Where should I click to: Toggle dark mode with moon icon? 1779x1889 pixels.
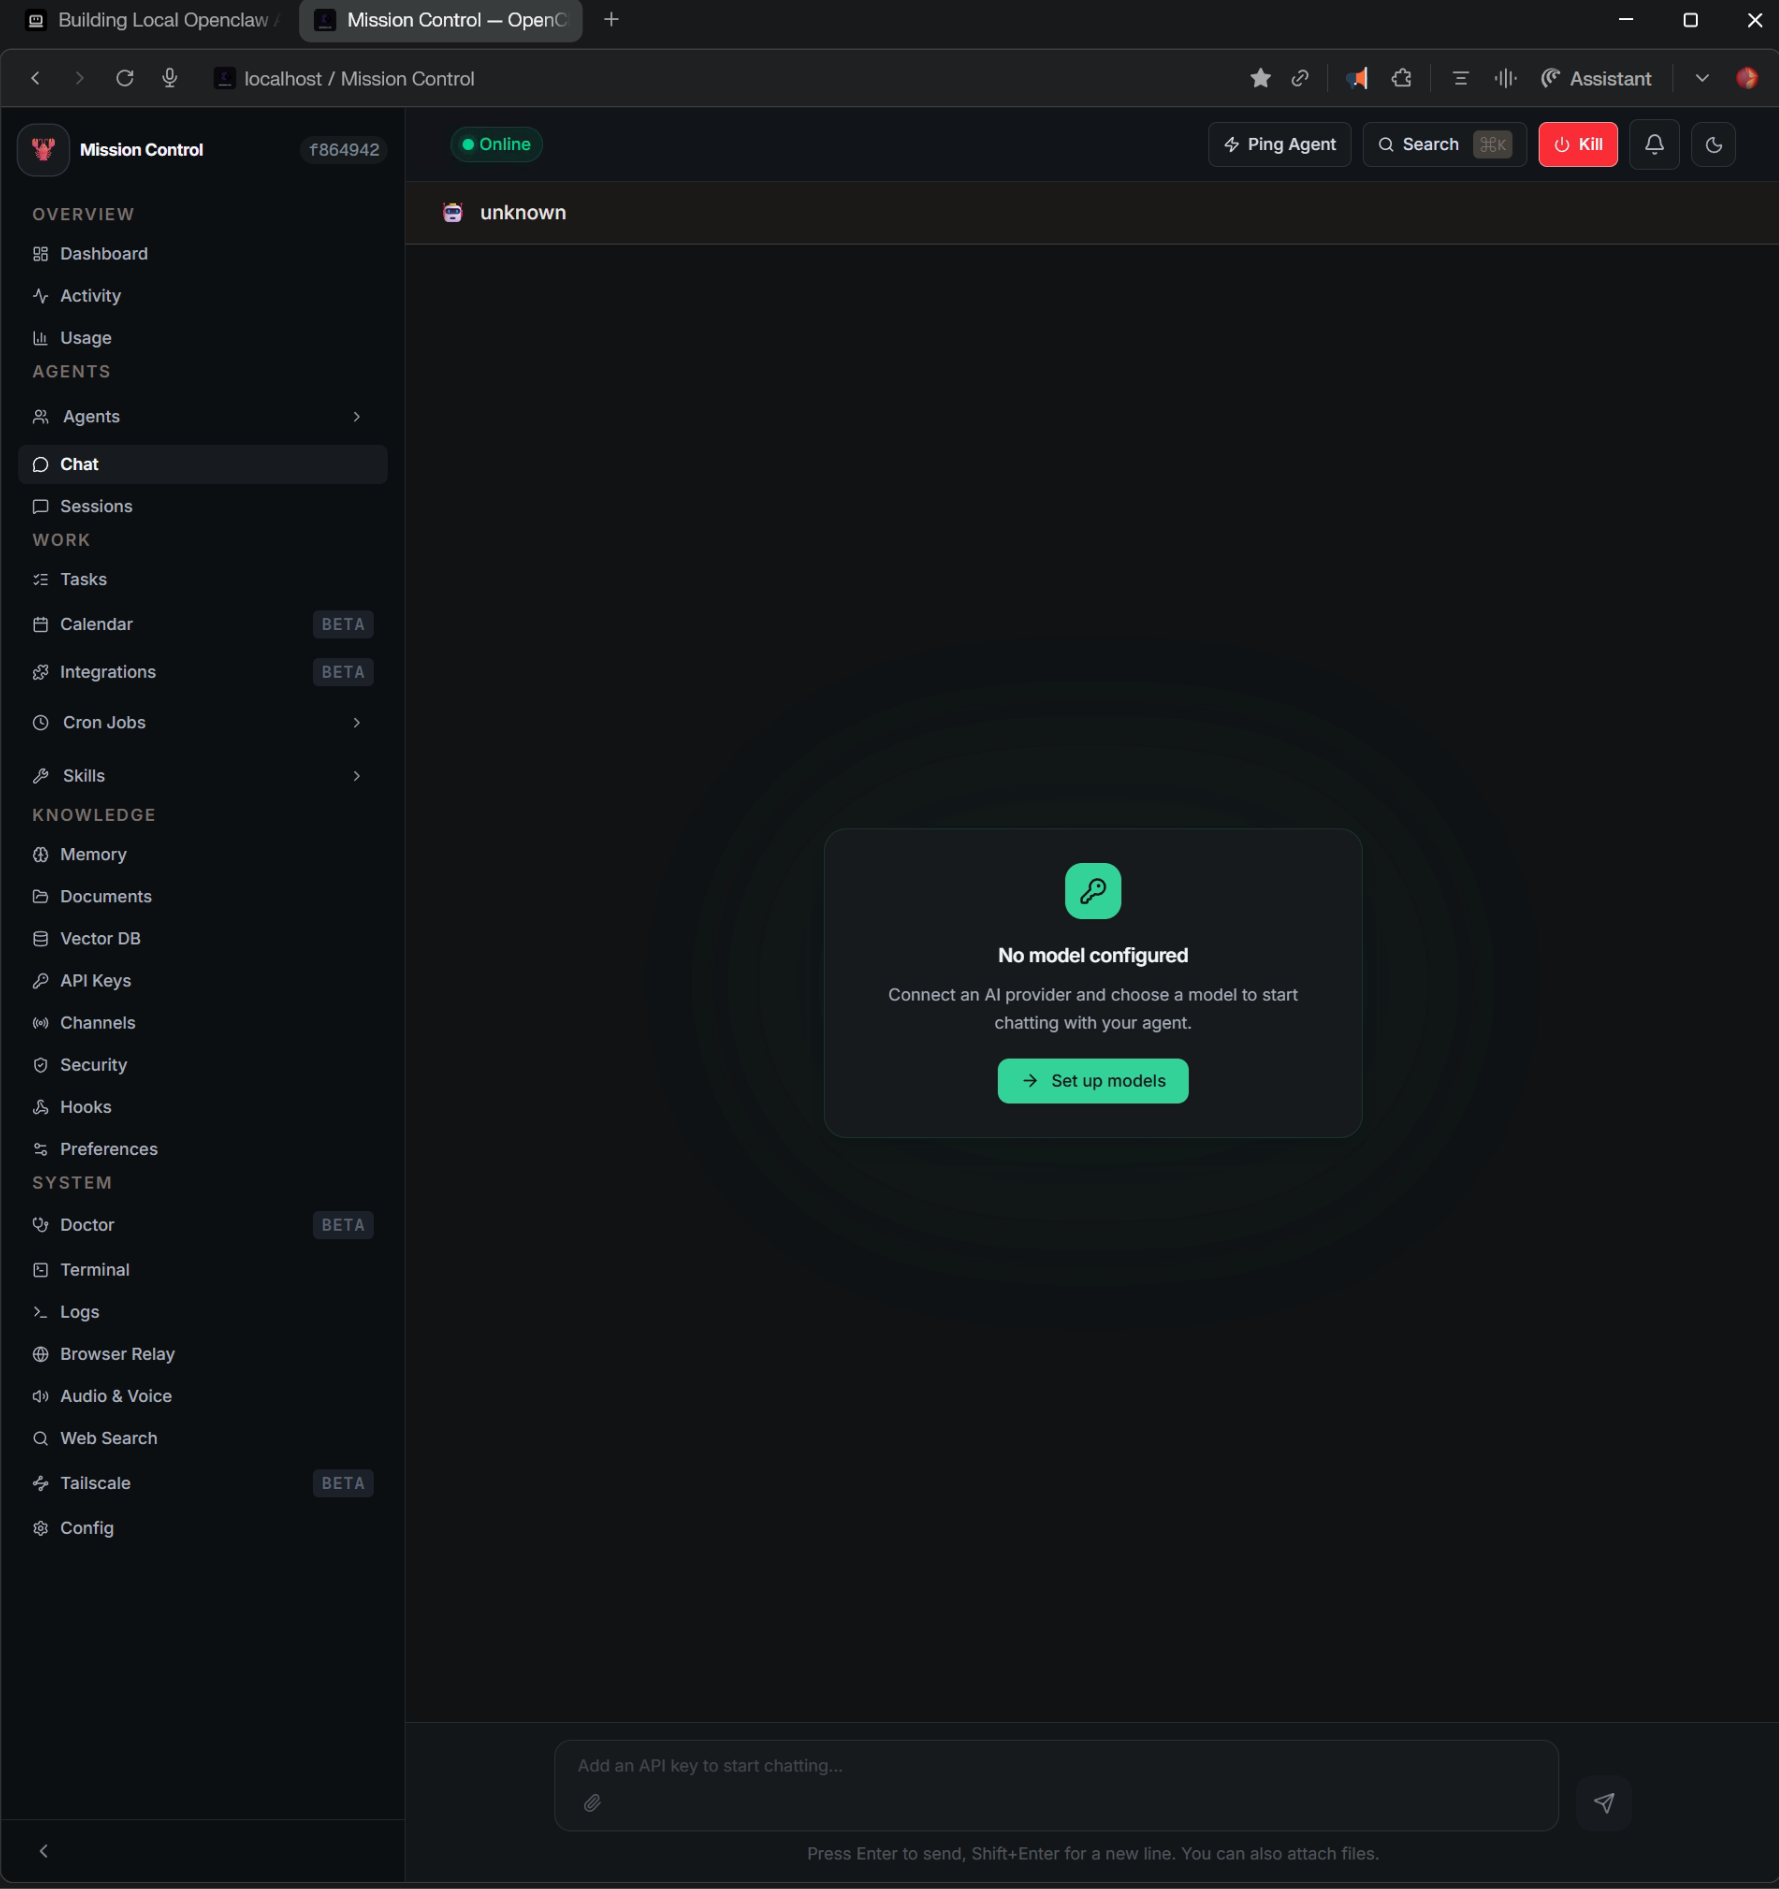point(1713,144)
